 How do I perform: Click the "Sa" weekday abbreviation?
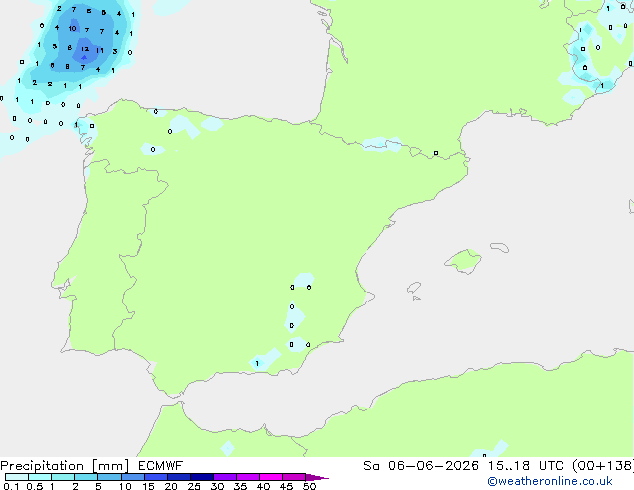pyautogui.click(x=372, y=466)
